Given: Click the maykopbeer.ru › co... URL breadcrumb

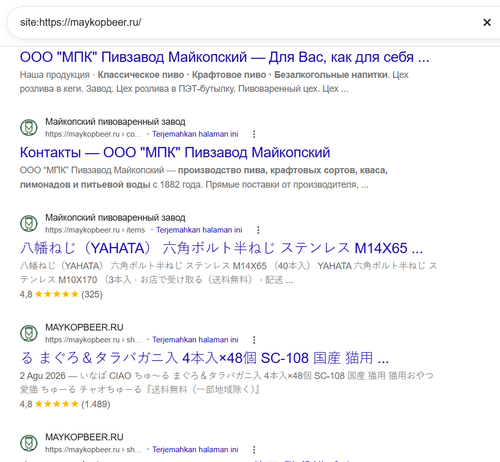Looking at the screenshot, I should [x=93, y=134].
